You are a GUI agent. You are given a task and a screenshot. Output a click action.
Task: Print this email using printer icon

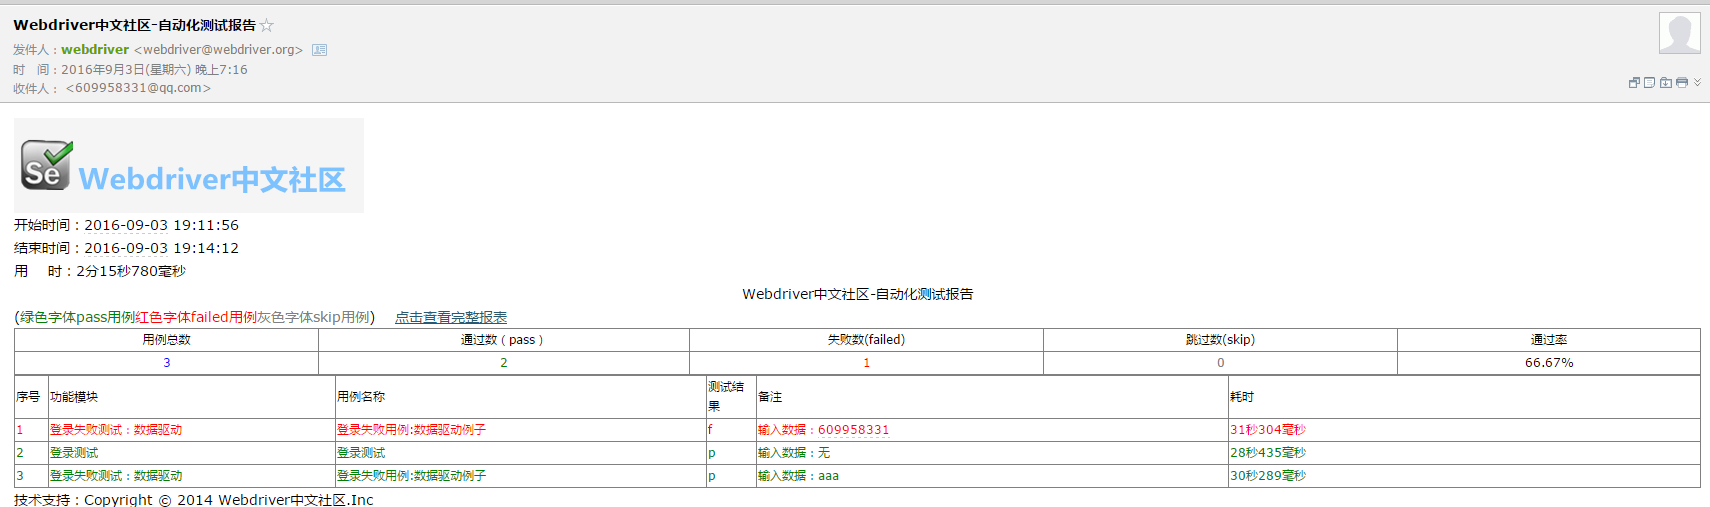pos(1682,83)
